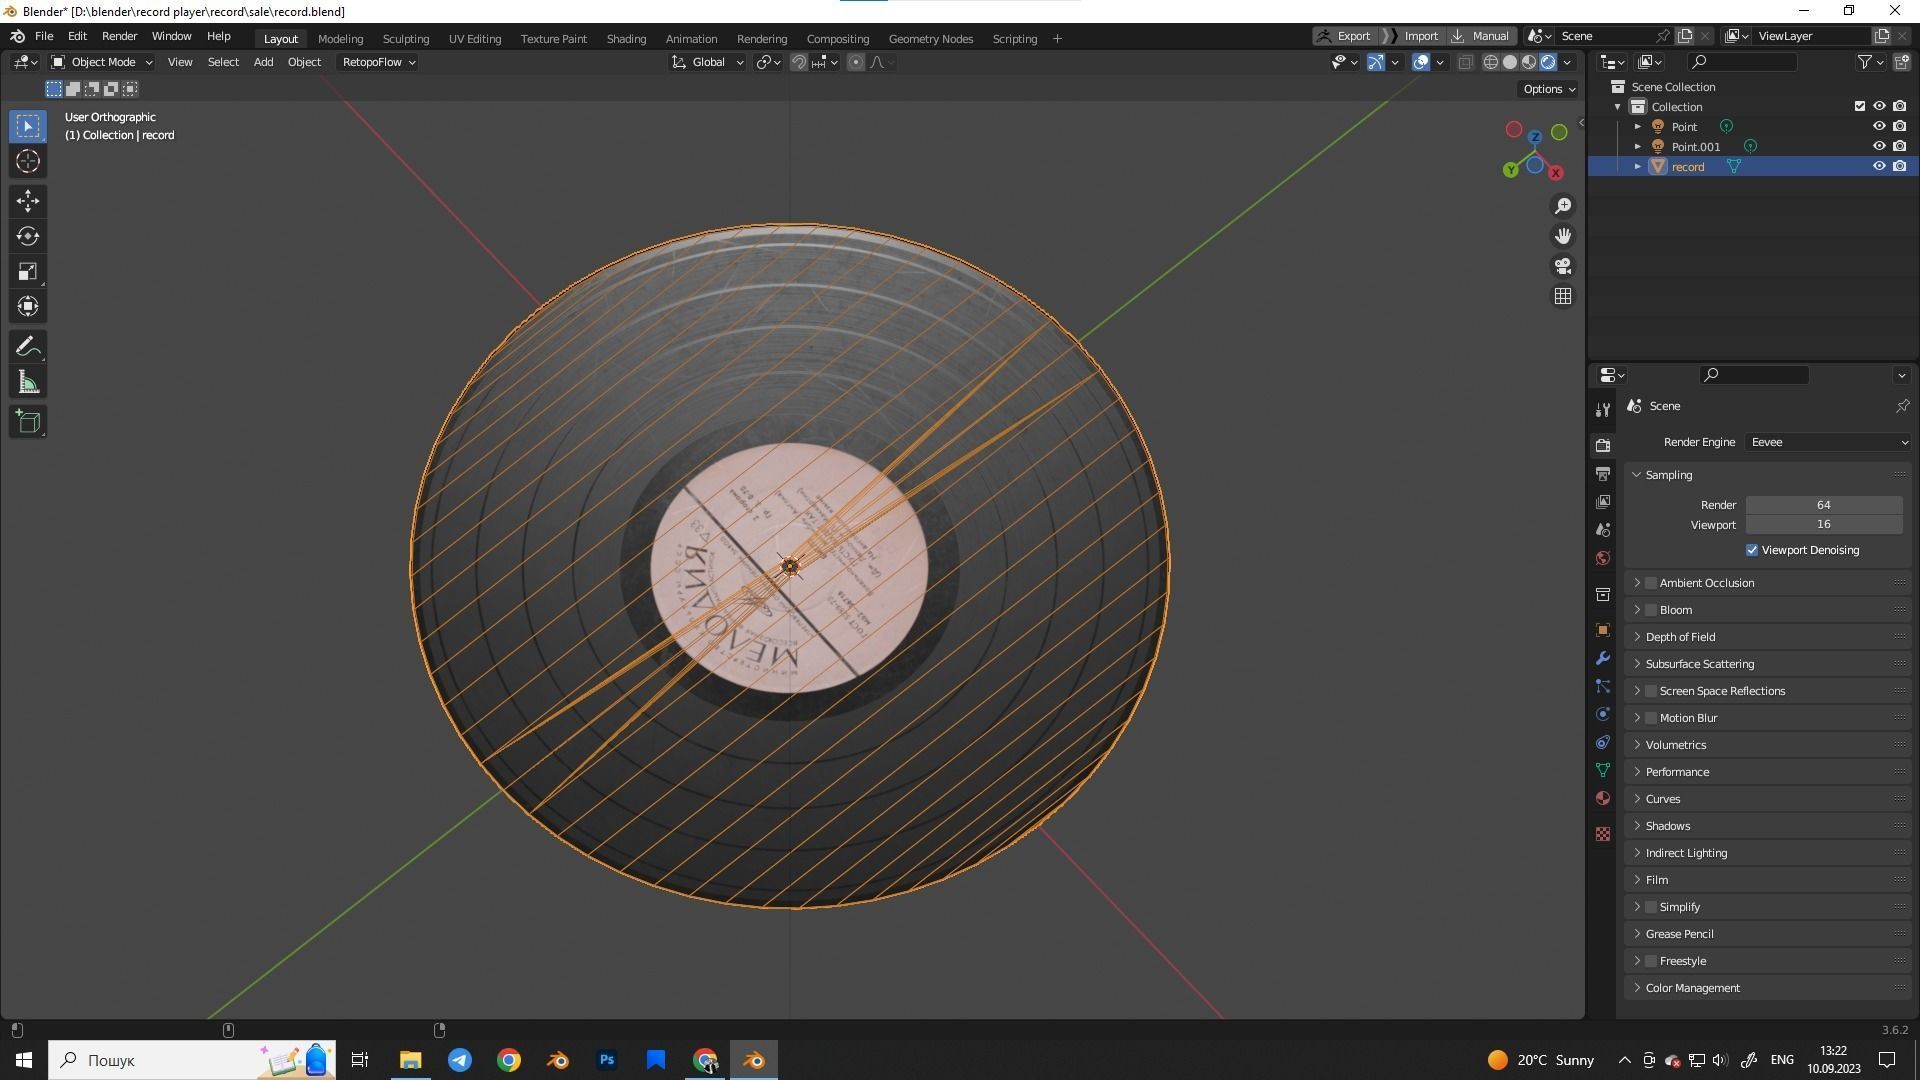Open the View Layer properties tab
Image resolution: width=1920 pixels, height=1080 pixels.
1603,501
